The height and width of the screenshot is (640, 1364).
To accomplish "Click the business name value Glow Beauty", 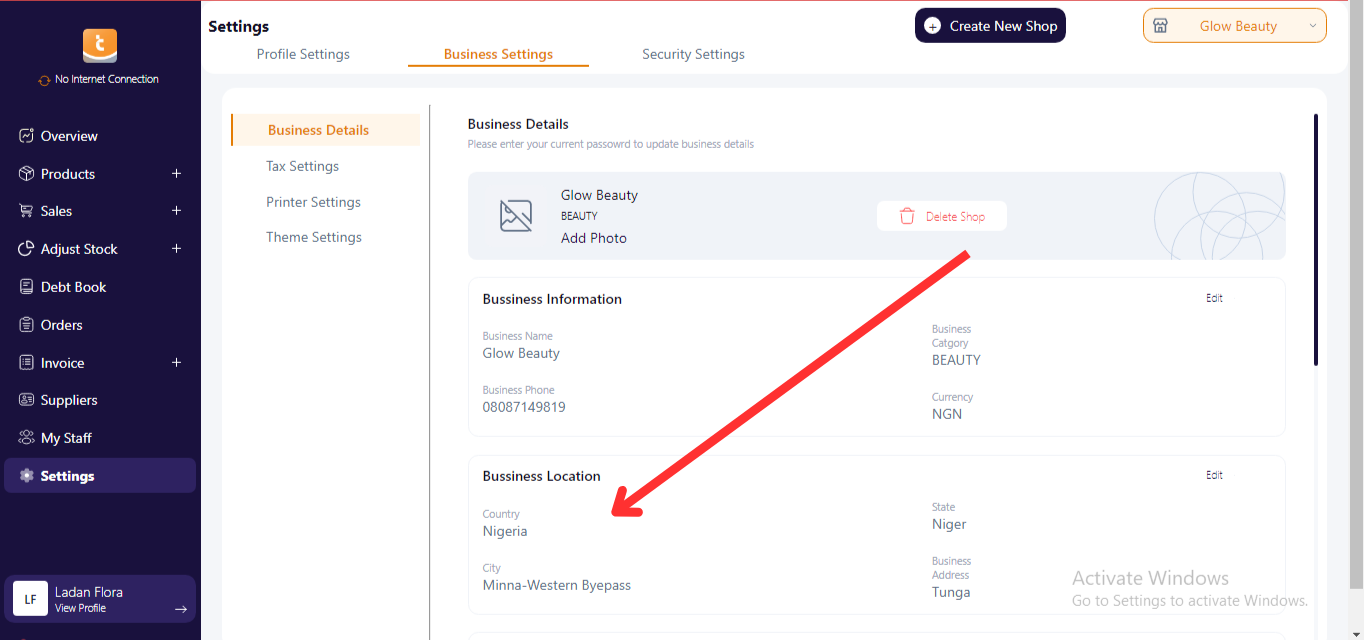I will [521, 353].
